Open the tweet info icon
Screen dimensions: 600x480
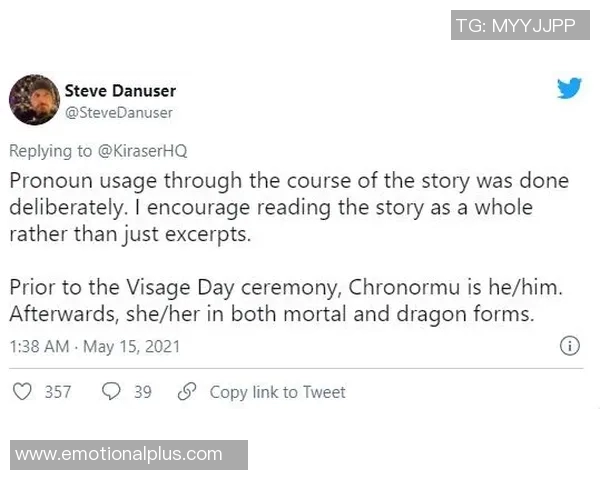click(x=569, y=347)
